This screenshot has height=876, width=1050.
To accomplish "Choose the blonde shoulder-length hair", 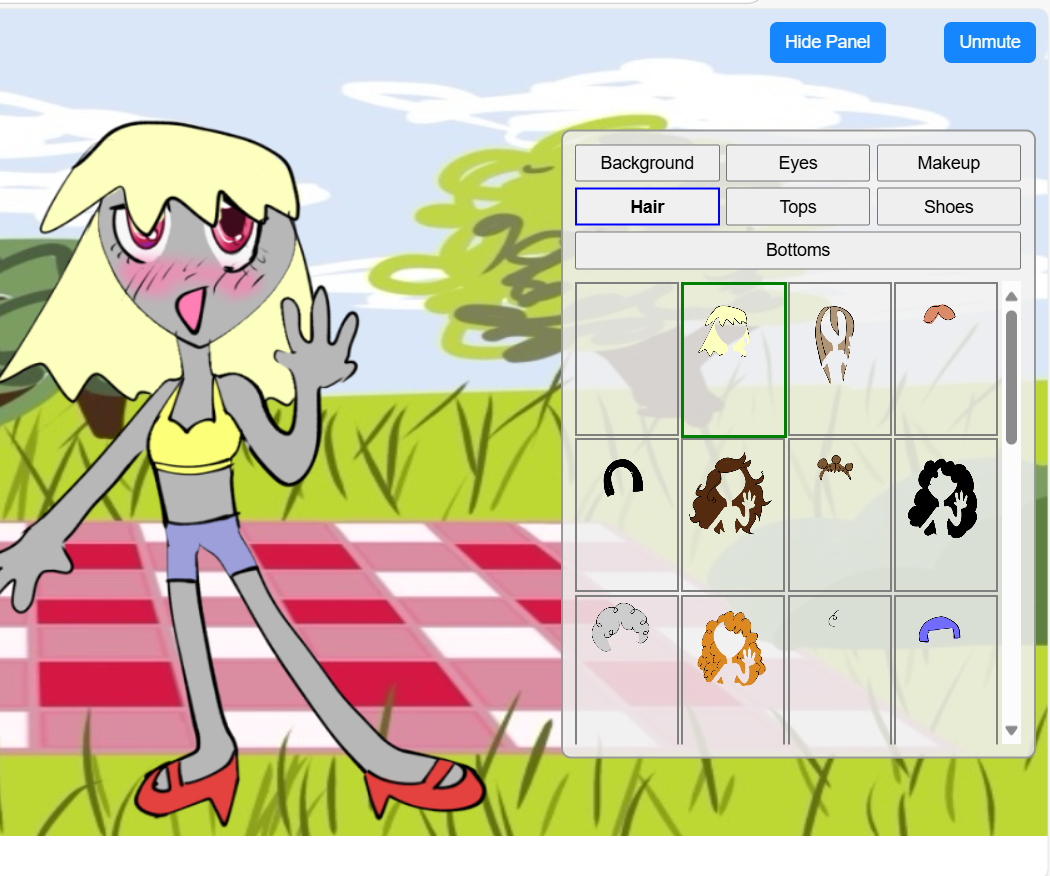I will (x=733, y=360).
